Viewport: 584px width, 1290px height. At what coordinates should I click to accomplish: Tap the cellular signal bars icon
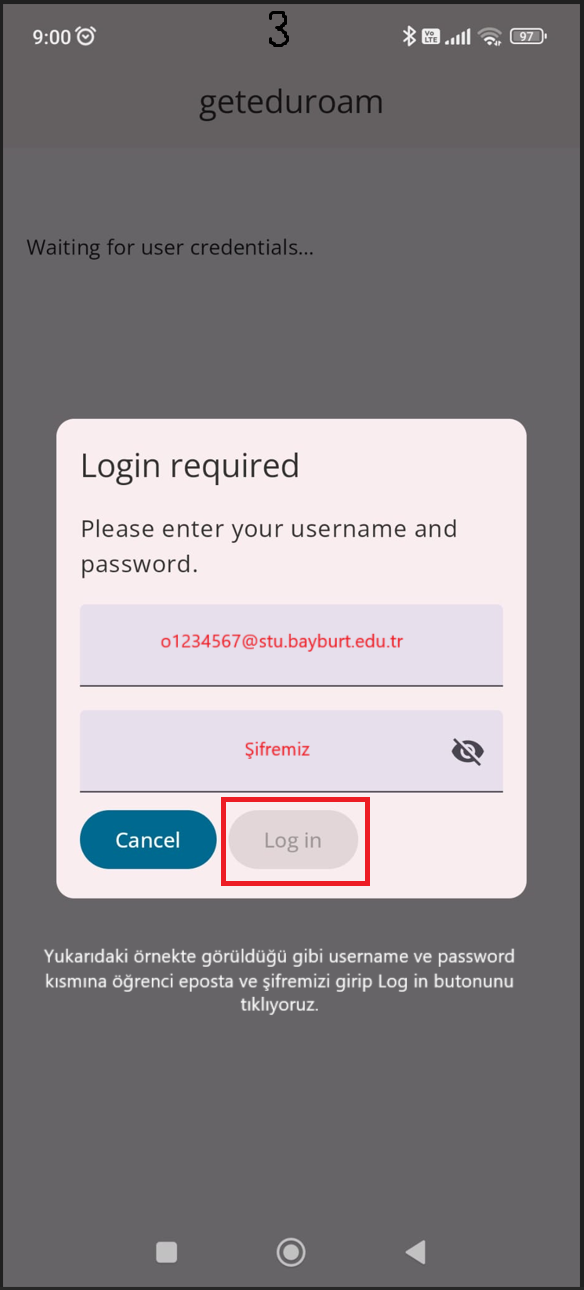click(458, 37)
